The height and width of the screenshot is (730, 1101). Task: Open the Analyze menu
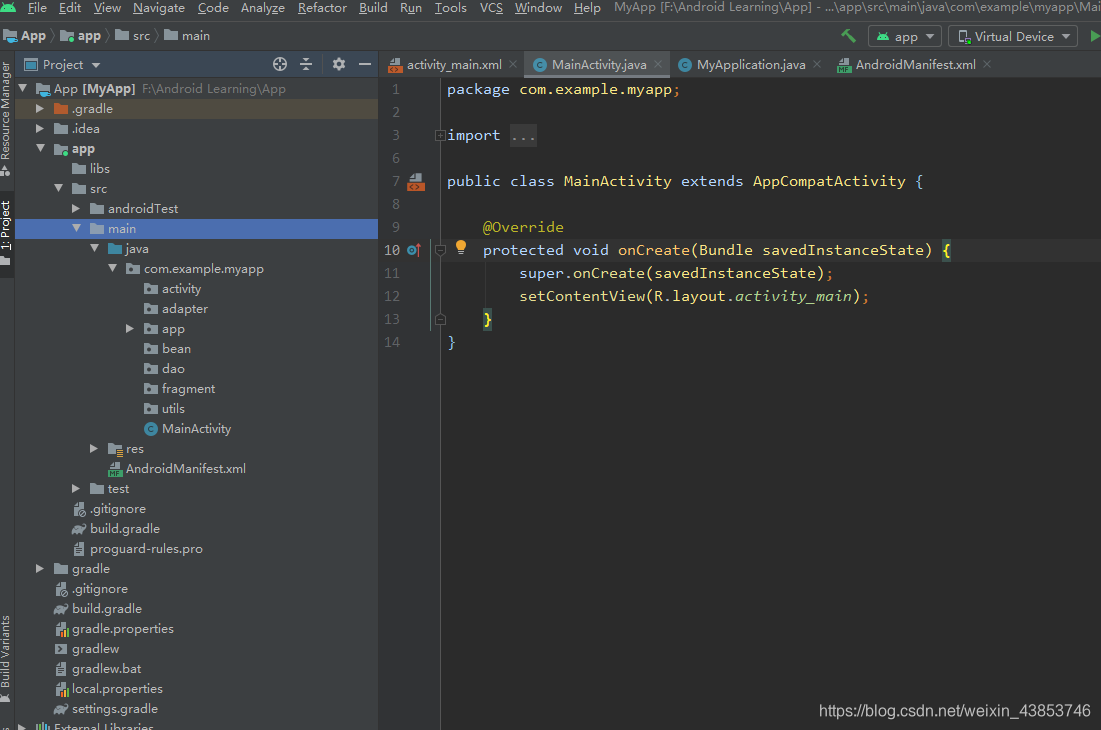coord(263,8)
